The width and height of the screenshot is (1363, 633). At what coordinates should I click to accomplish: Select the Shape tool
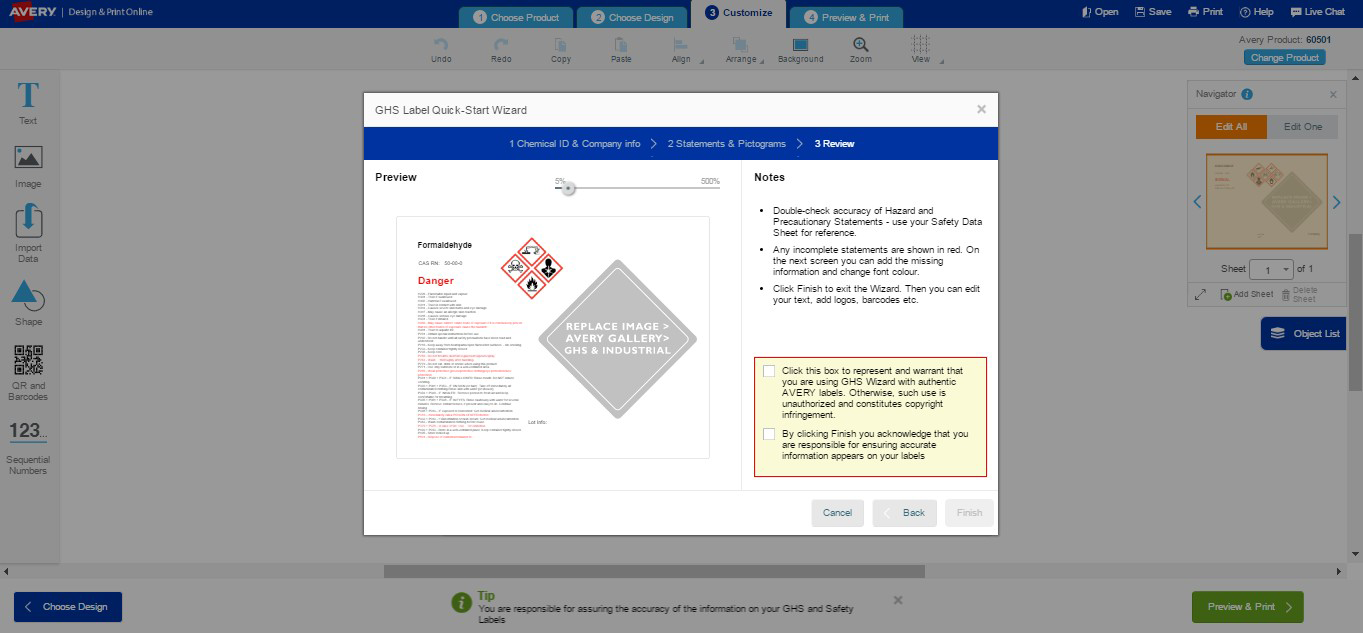[28, 303]
